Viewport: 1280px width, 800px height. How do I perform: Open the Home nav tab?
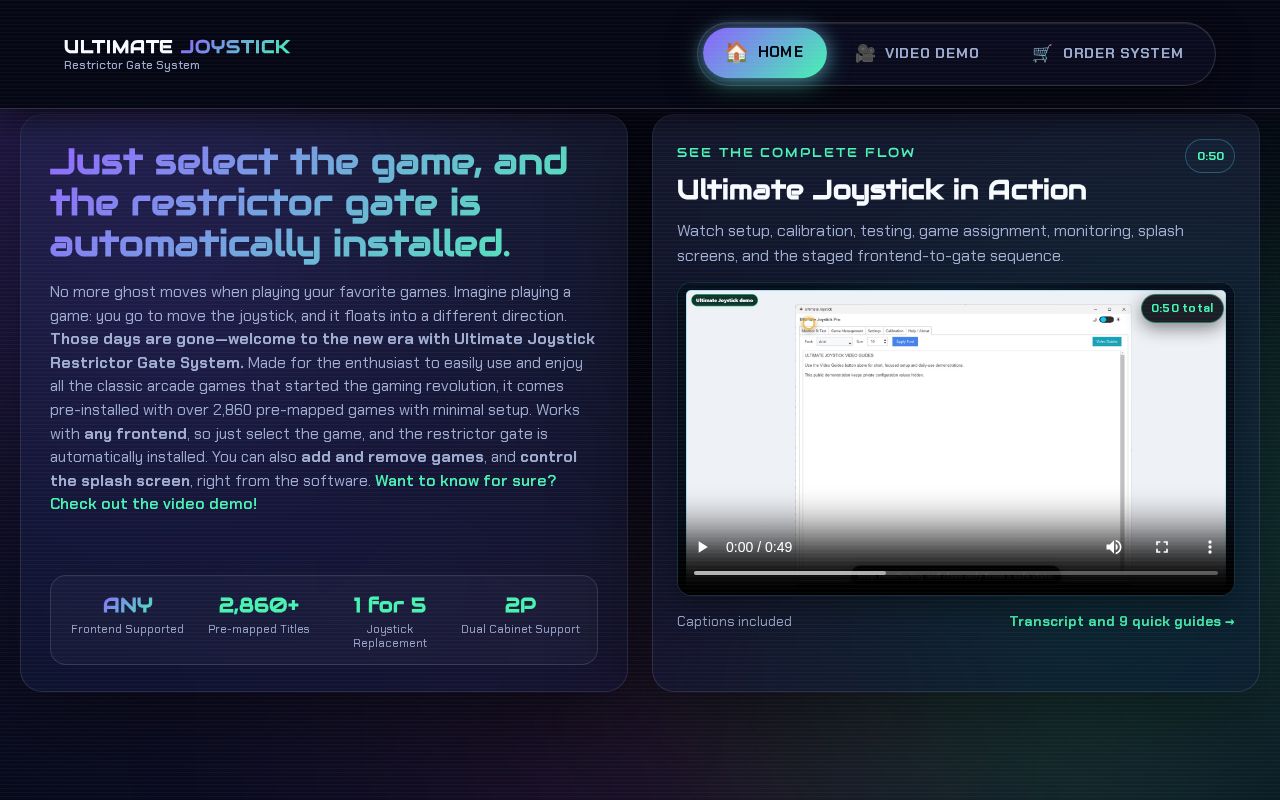[765, 53]
